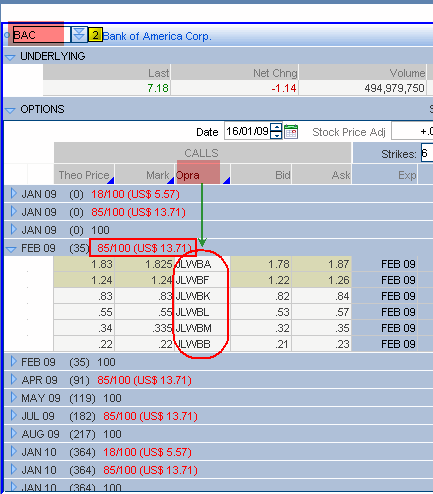Viewport: 433px width, 494px height.
Task: Click the Net Chng value -1.14
Action: coord(284,88)
